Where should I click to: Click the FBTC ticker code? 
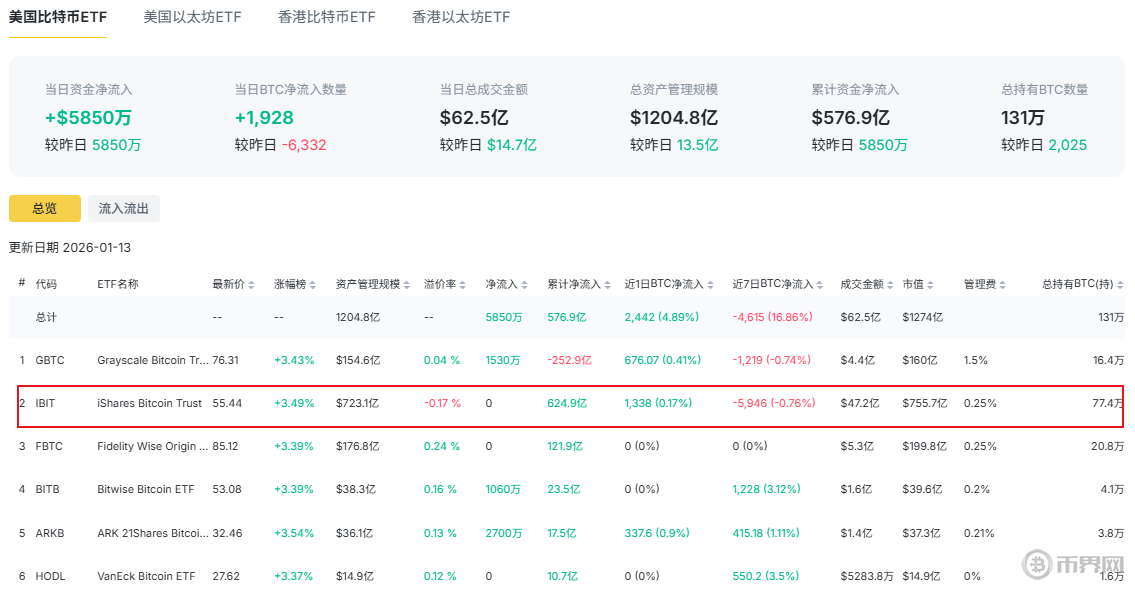point(49,447)
